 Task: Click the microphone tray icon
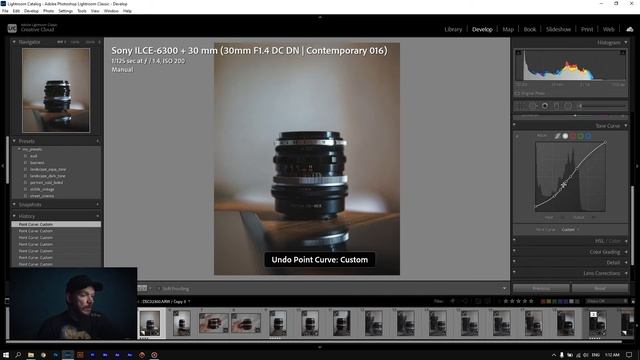pos(562,355)
